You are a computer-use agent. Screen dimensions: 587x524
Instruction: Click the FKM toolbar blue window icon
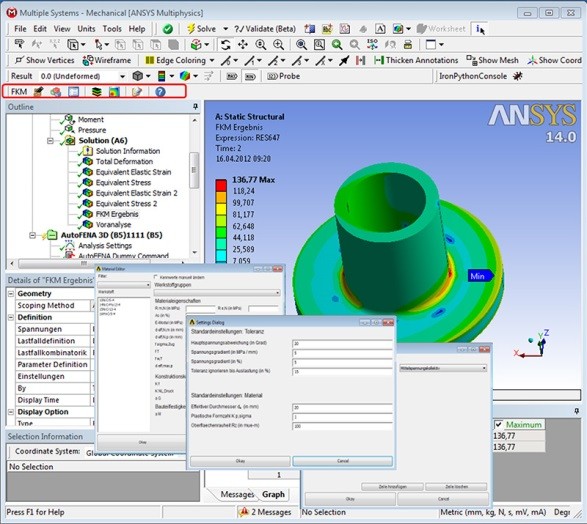[x=73, y=92]
